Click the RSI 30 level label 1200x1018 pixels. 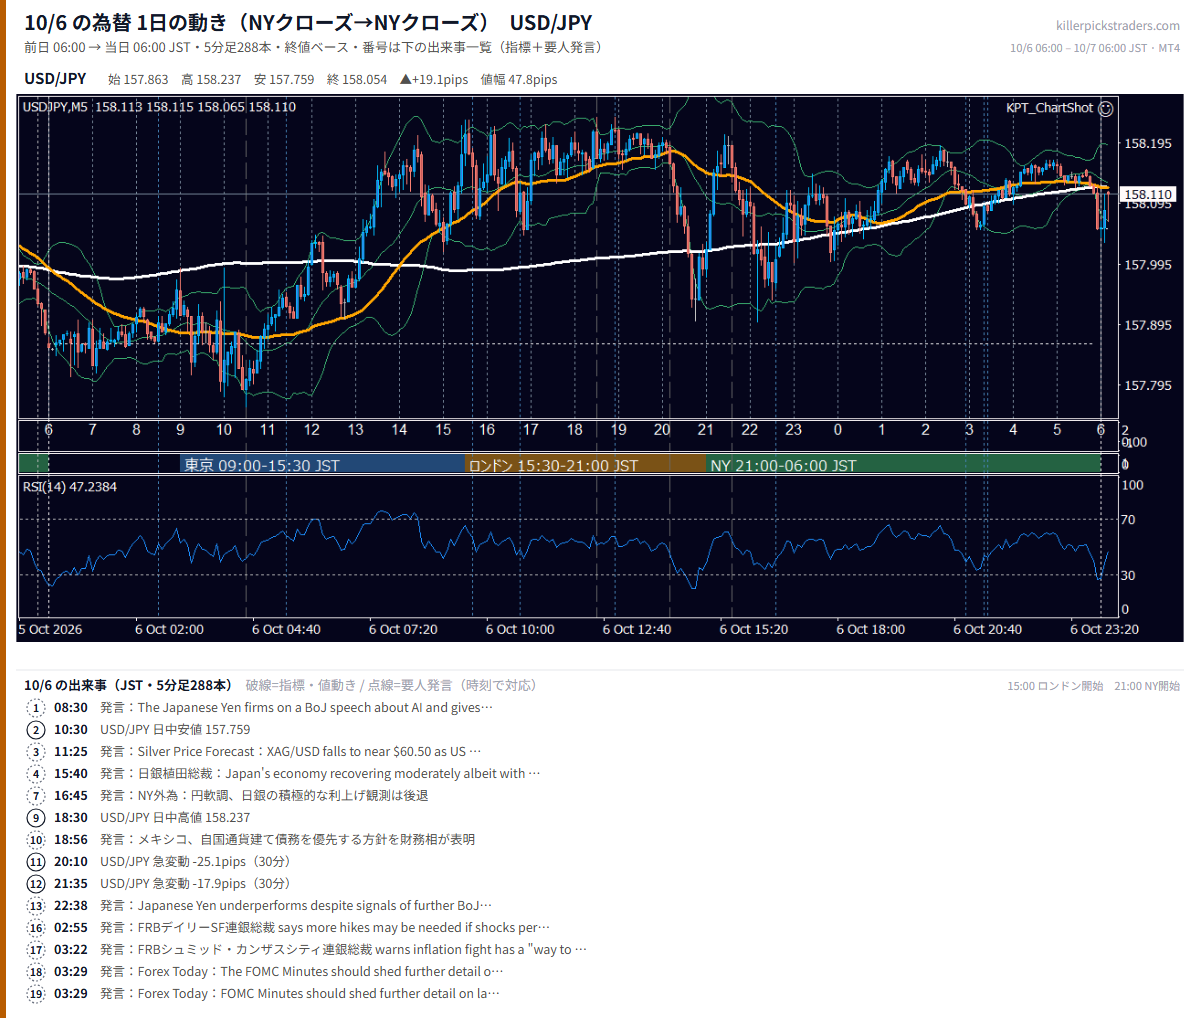click(x=1128, y=576)
